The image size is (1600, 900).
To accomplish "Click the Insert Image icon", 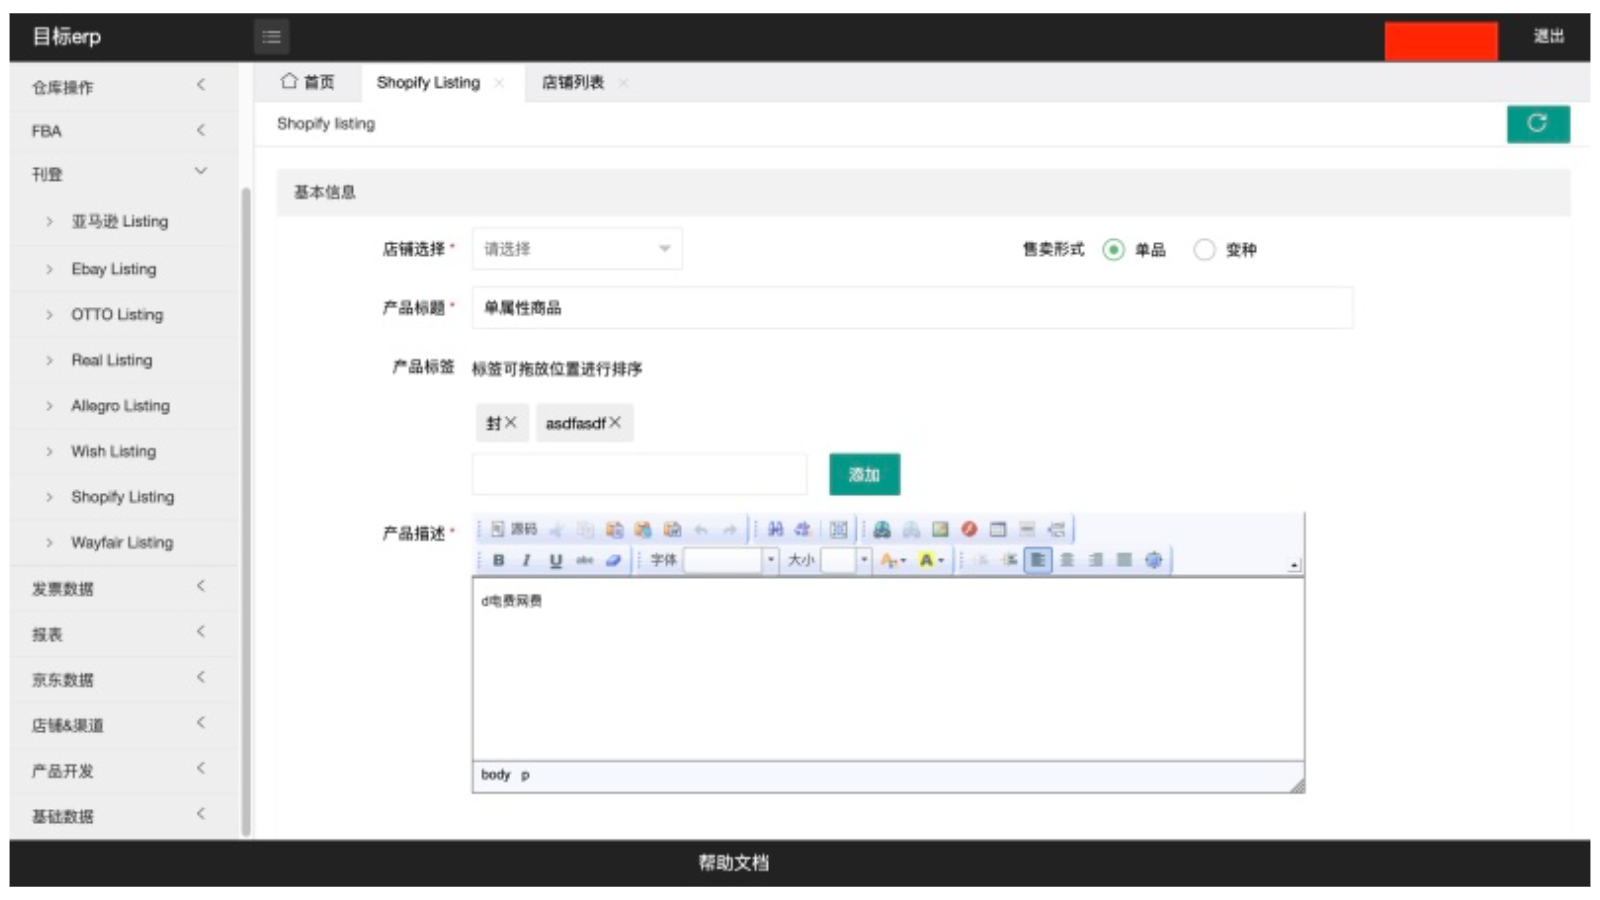I will pyautogui.click(x=940, y=529).
